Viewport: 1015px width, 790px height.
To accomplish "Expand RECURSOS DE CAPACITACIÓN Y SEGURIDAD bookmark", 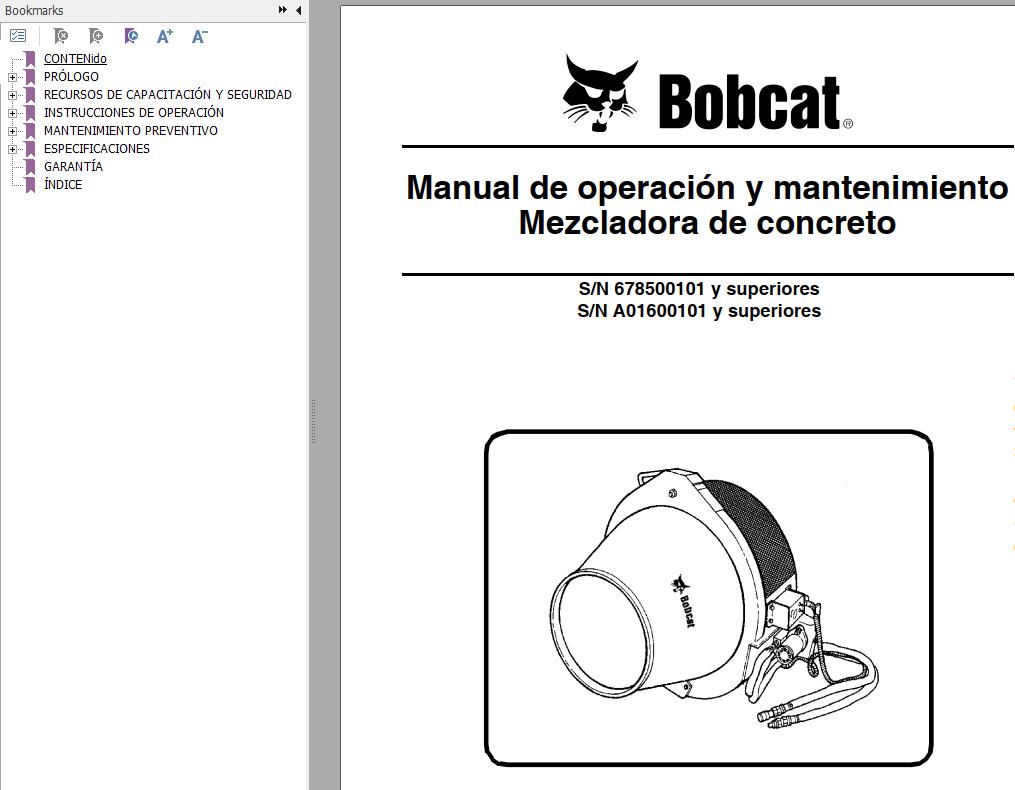I will click(x=12, y=95).
